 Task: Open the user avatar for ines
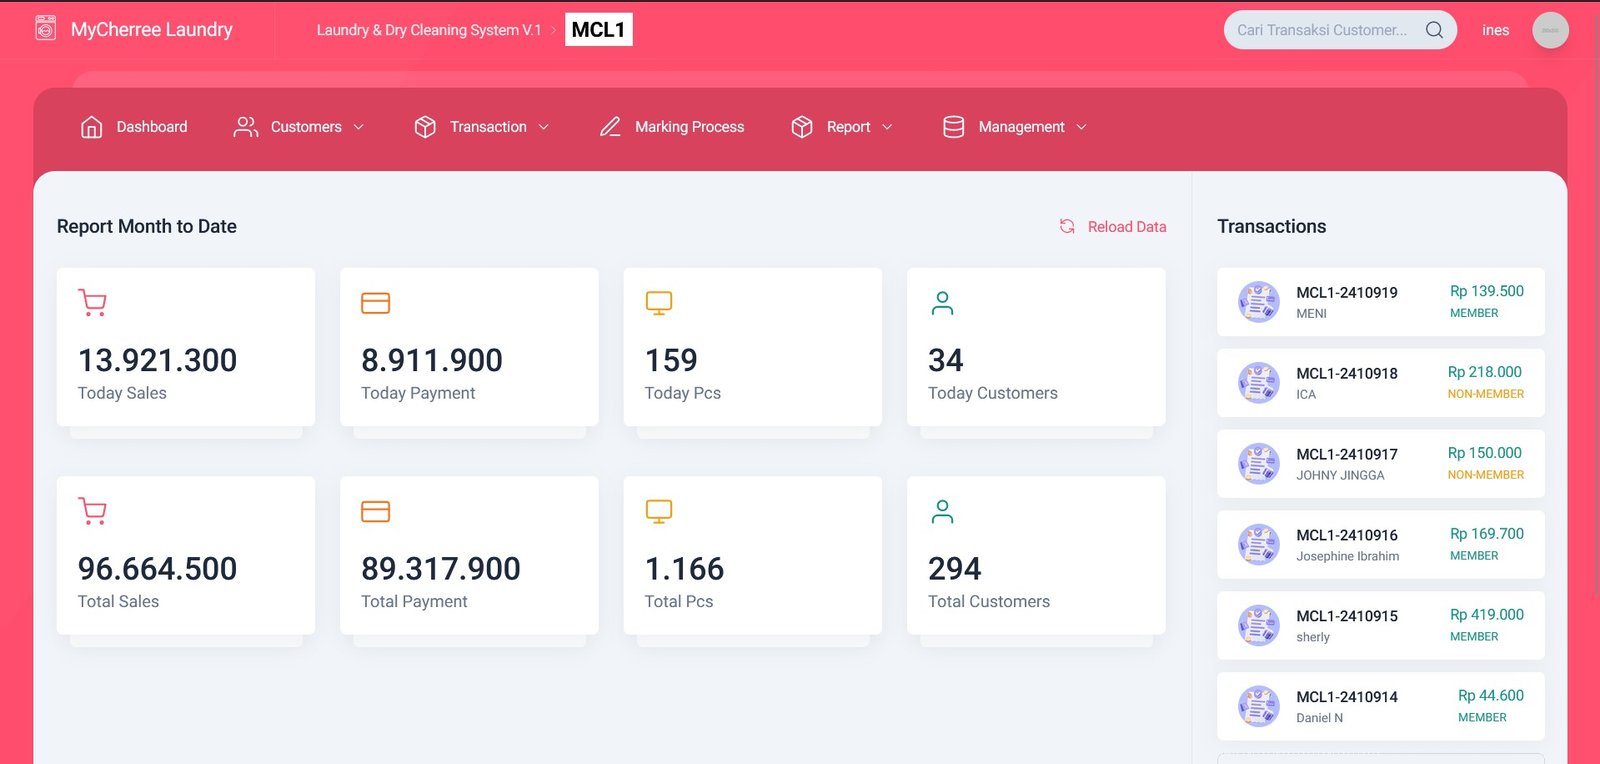[1550, 30]
